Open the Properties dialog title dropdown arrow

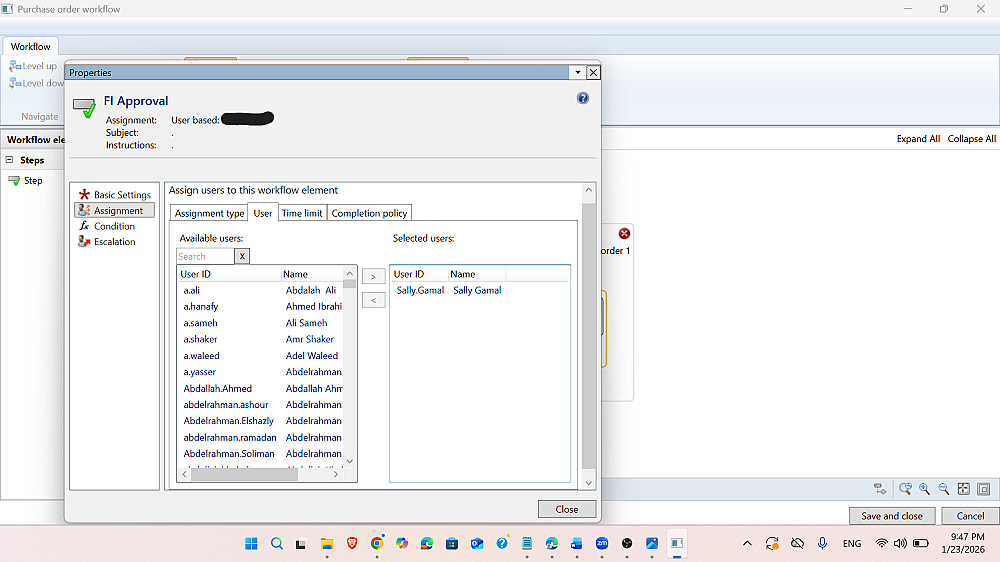click(578, 72)
